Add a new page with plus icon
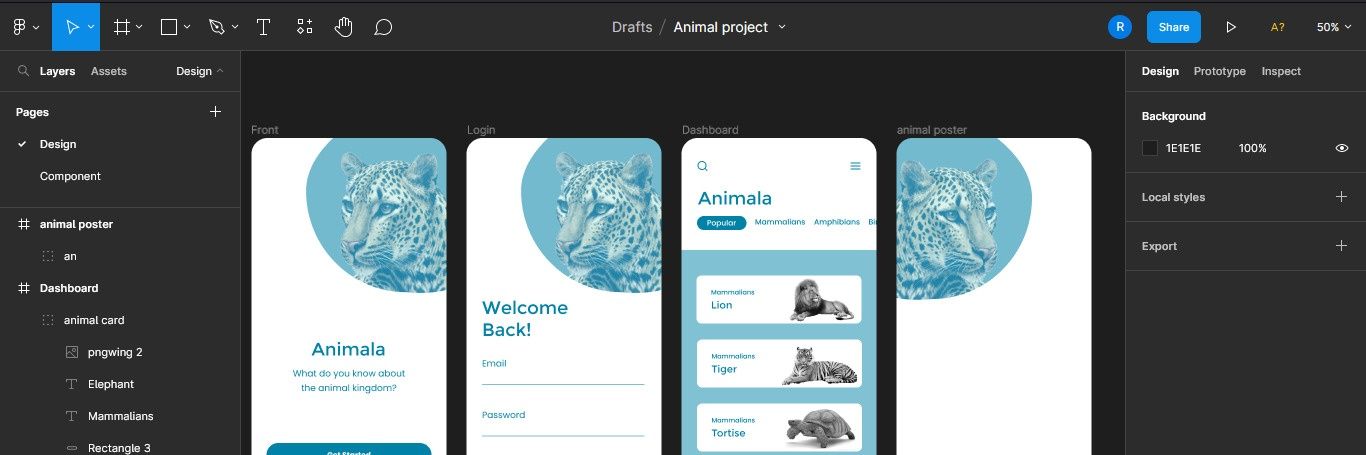The image size is (1366, 455). [215, 112]
